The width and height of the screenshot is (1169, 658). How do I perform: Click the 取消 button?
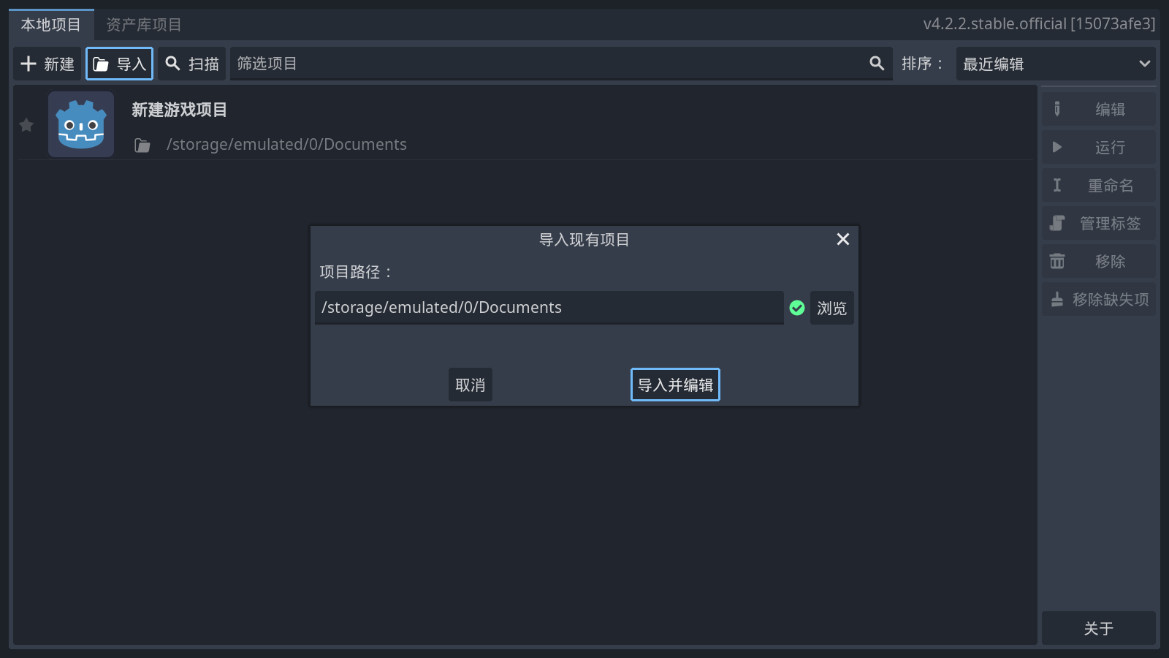click(x=470, y=385)
